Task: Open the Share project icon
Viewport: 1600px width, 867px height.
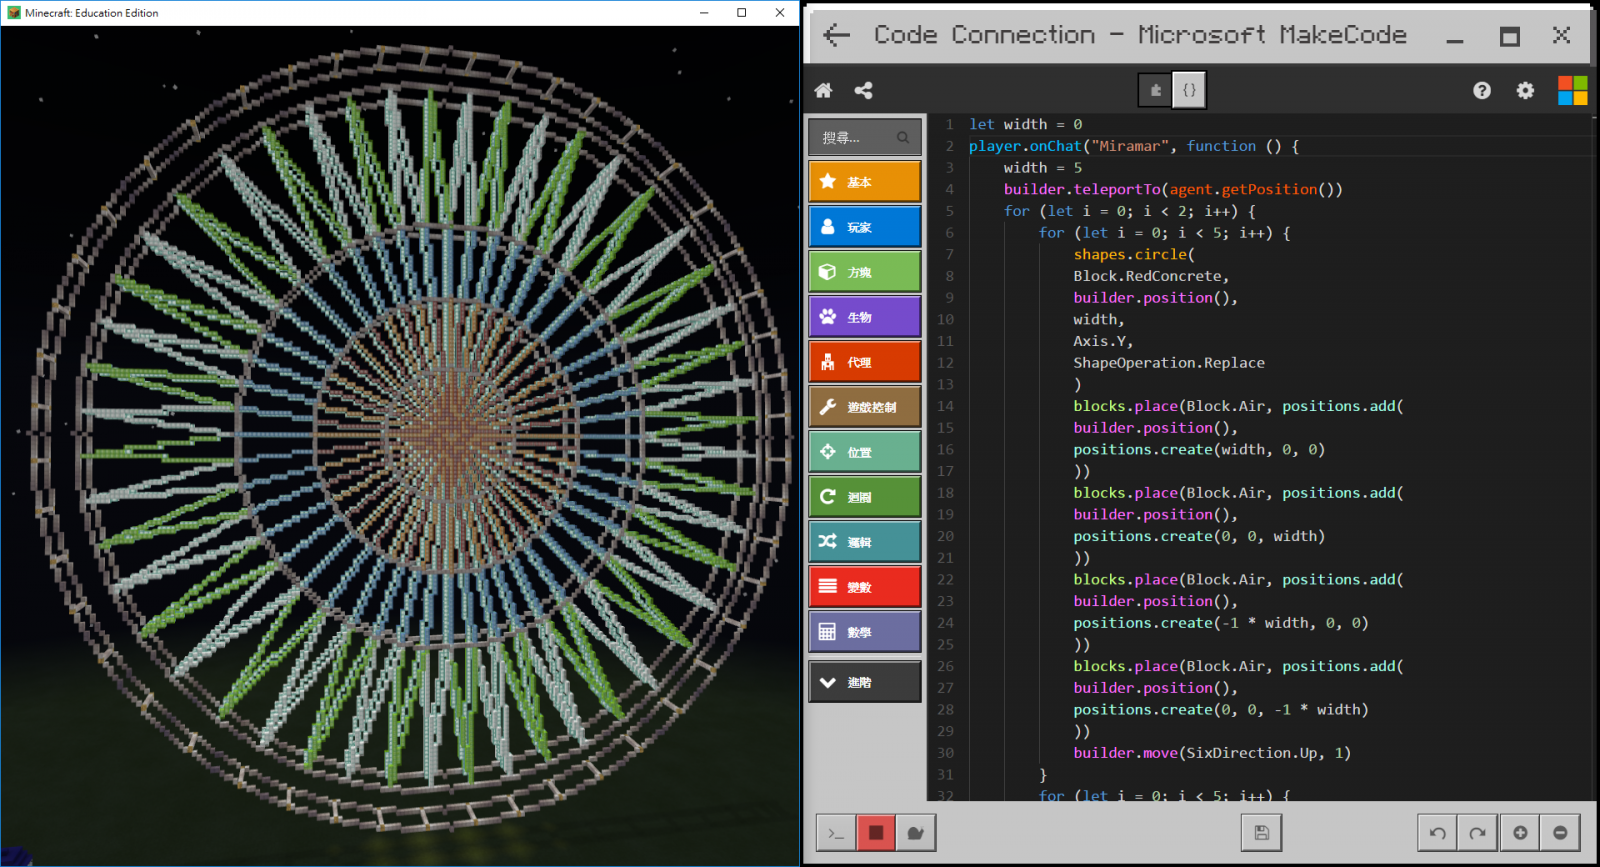Action: pyautogui.click(x=864, y=91)
